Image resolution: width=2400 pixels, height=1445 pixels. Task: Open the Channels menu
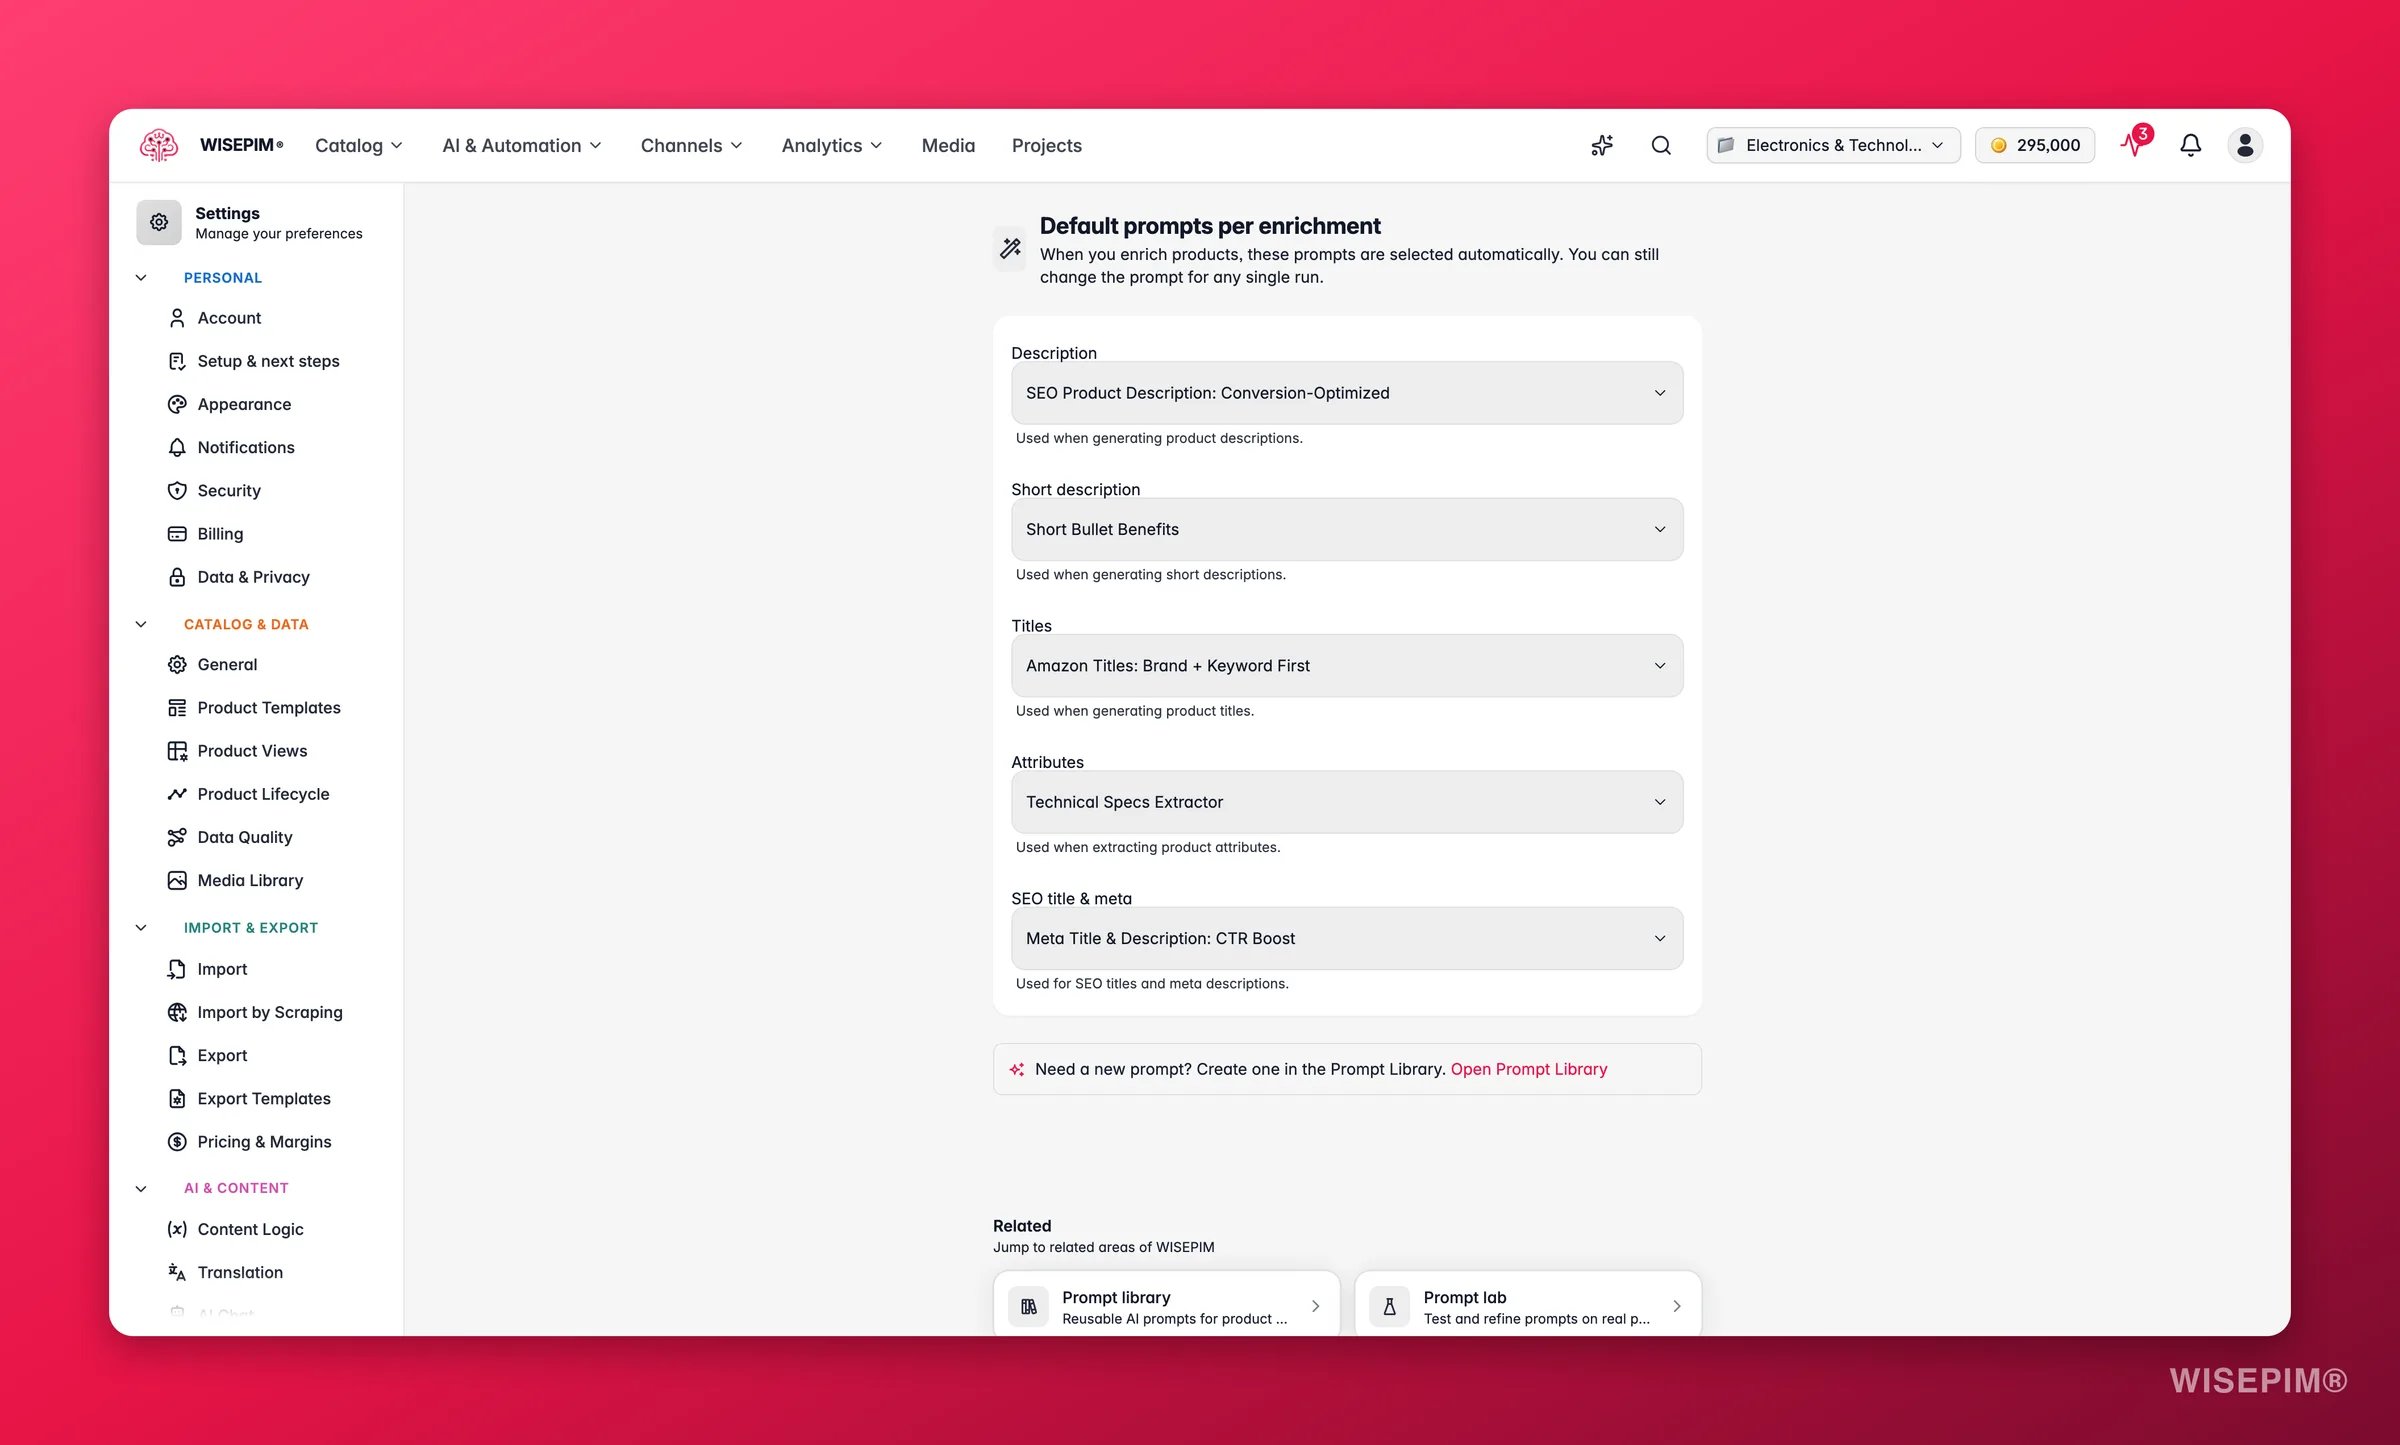pos(692,145)
